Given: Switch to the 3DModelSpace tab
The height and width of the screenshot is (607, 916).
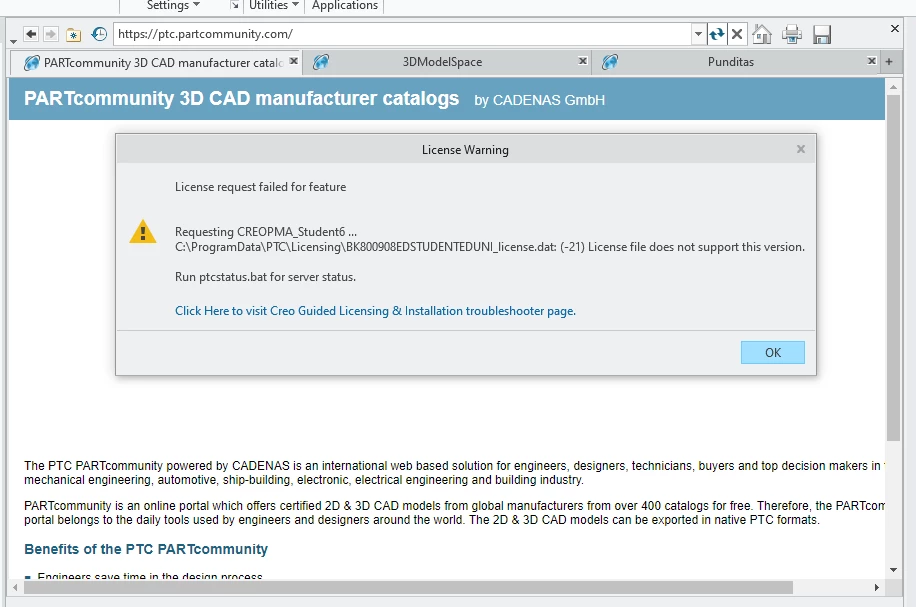Looking at the screenshot, I should 442,62.
